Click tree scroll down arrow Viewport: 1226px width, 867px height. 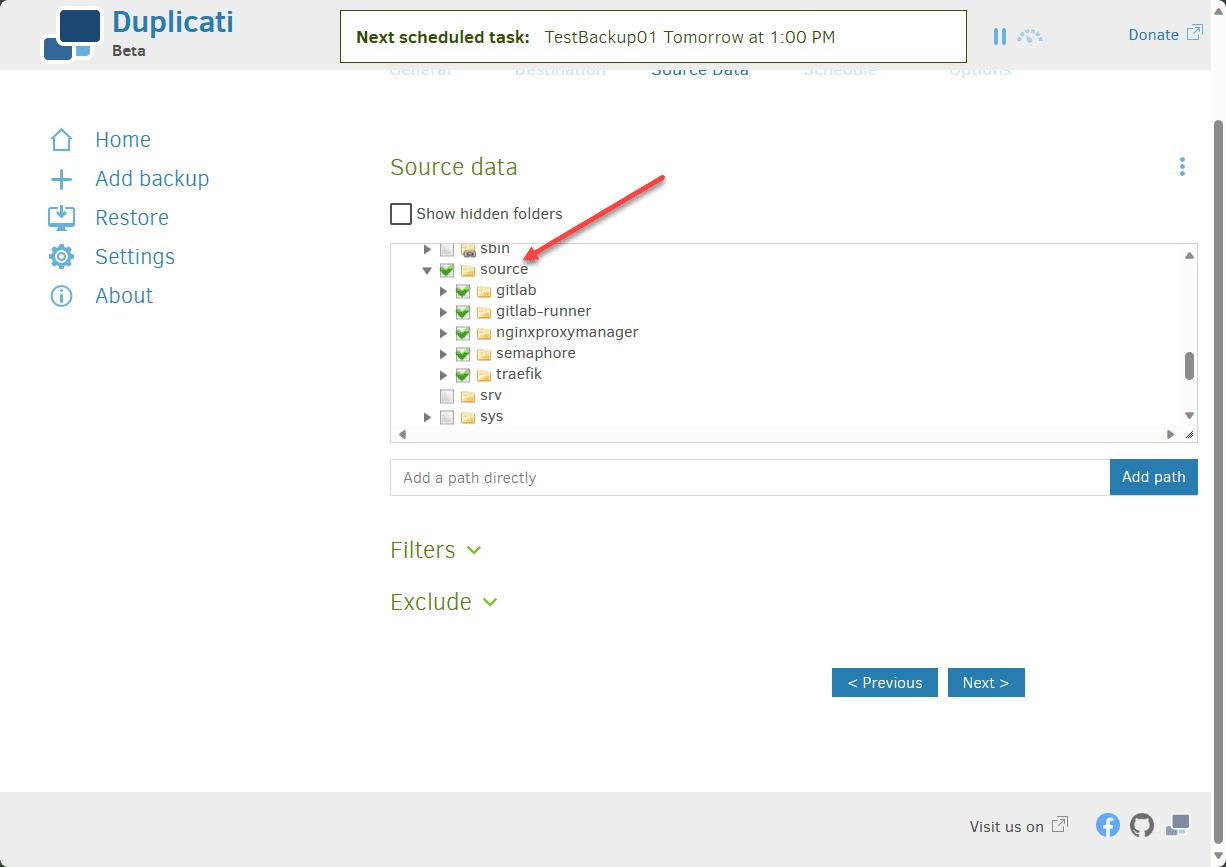coord(1189,415)
